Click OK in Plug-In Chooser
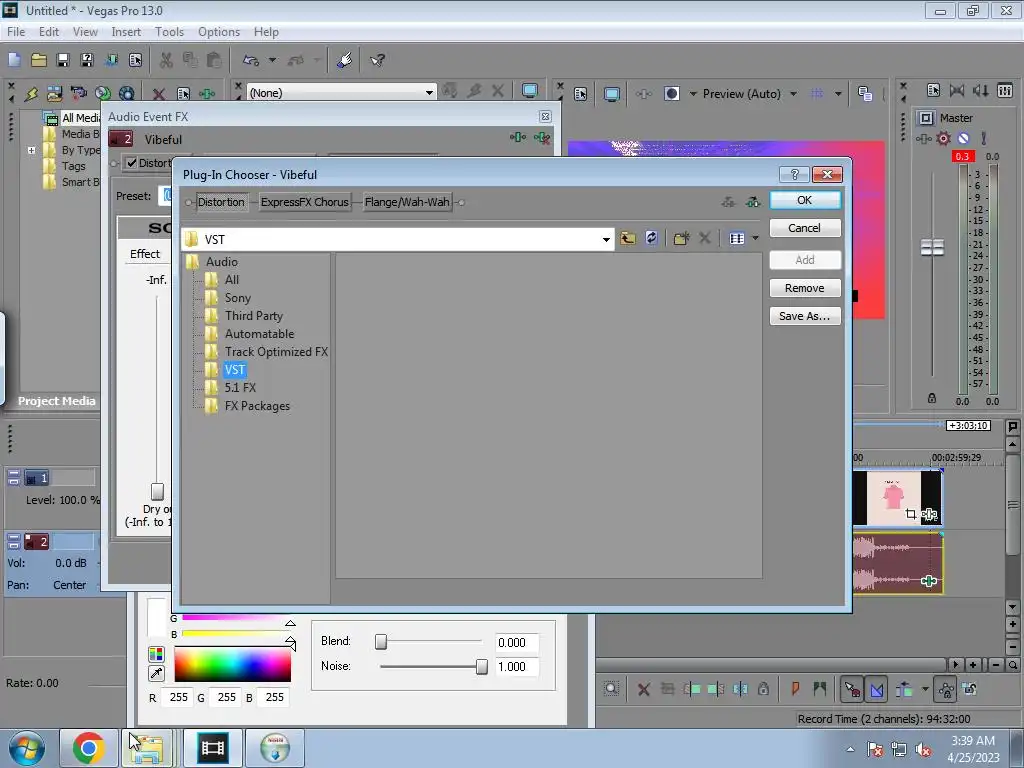The image size is (1024, 768). coord(805,200)
